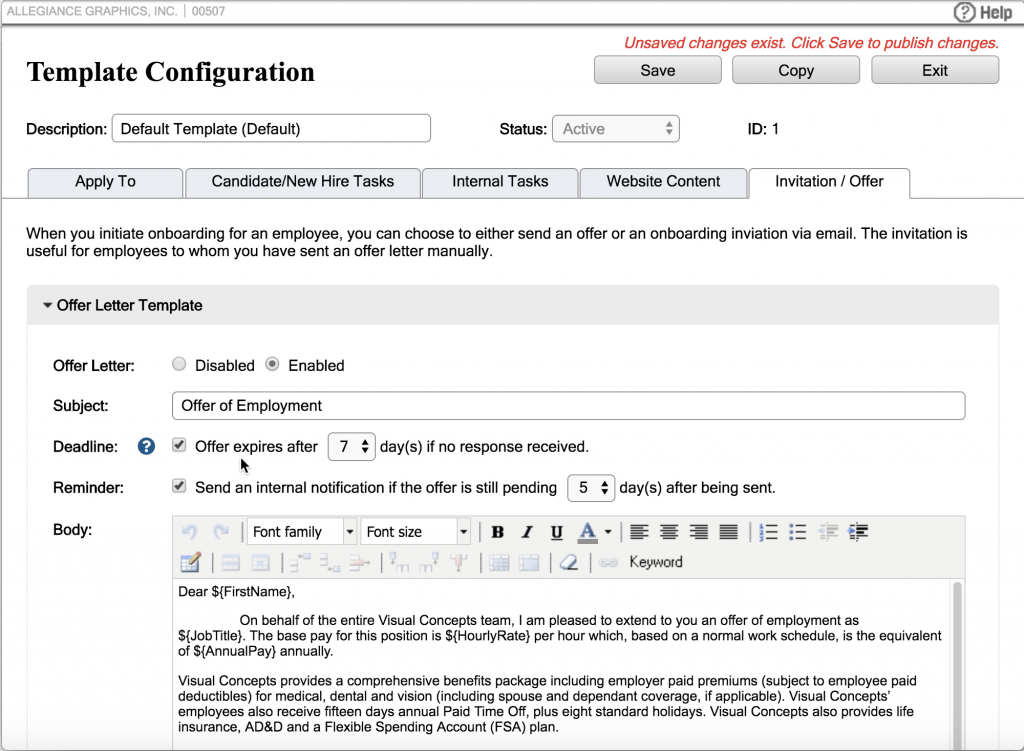Select the center alignment icon
1024x751 pixels.
click(668, 531)
